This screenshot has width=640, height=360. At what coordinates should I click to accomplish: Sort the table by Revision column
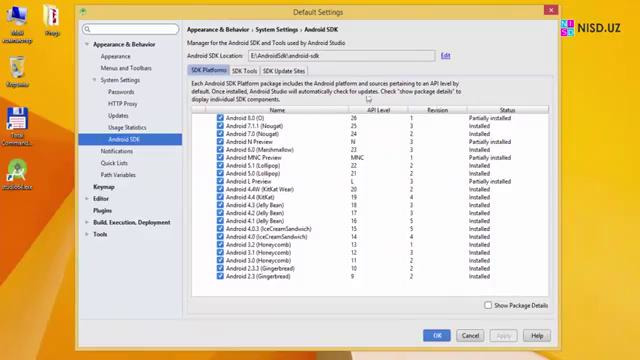[438, 110]
